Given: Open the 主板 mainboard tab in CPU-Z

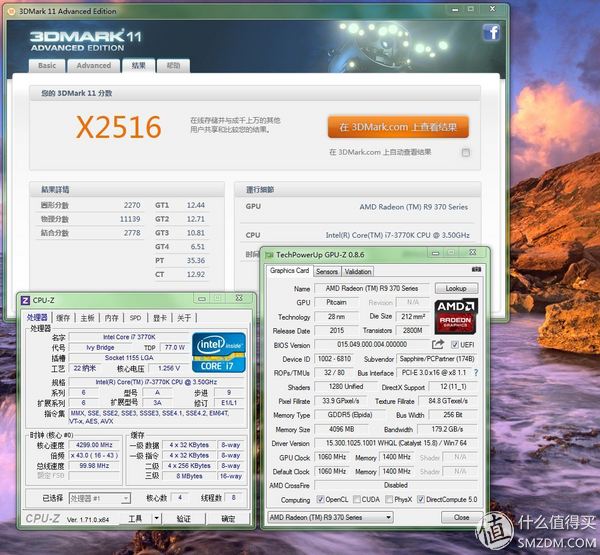Looking at the screenshot, I should pyautogui.click(x=87, y=318).
